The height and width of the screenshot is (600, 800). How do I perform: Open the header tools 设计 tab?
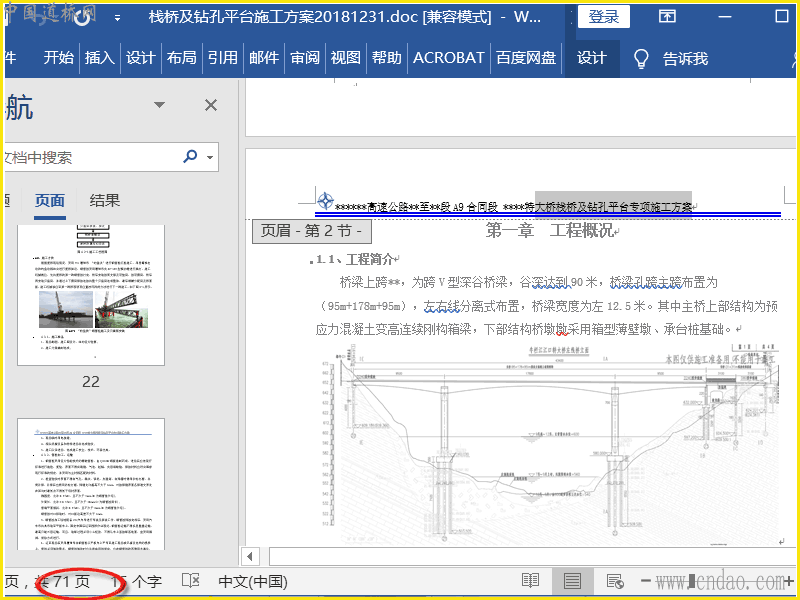click(x=592, y=58)
